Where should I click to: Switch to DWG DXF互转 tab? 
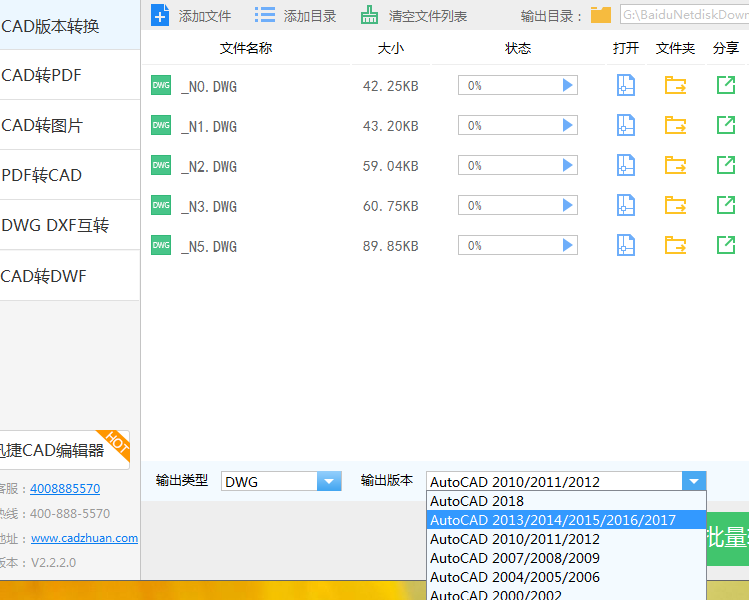pos(70,225)
